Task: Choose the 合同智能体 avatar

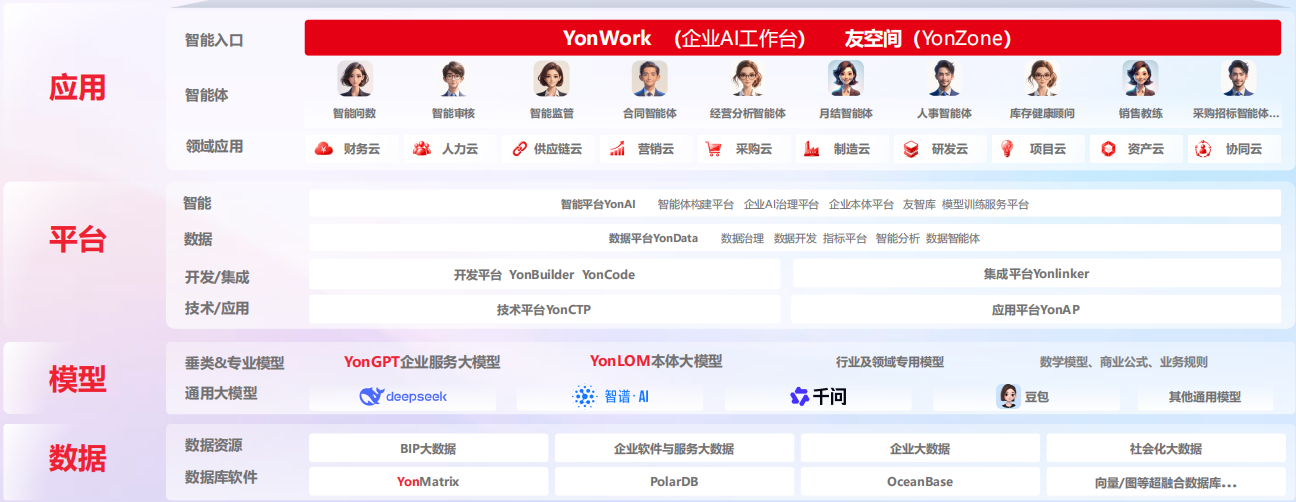Action: (x=649, y=78)
